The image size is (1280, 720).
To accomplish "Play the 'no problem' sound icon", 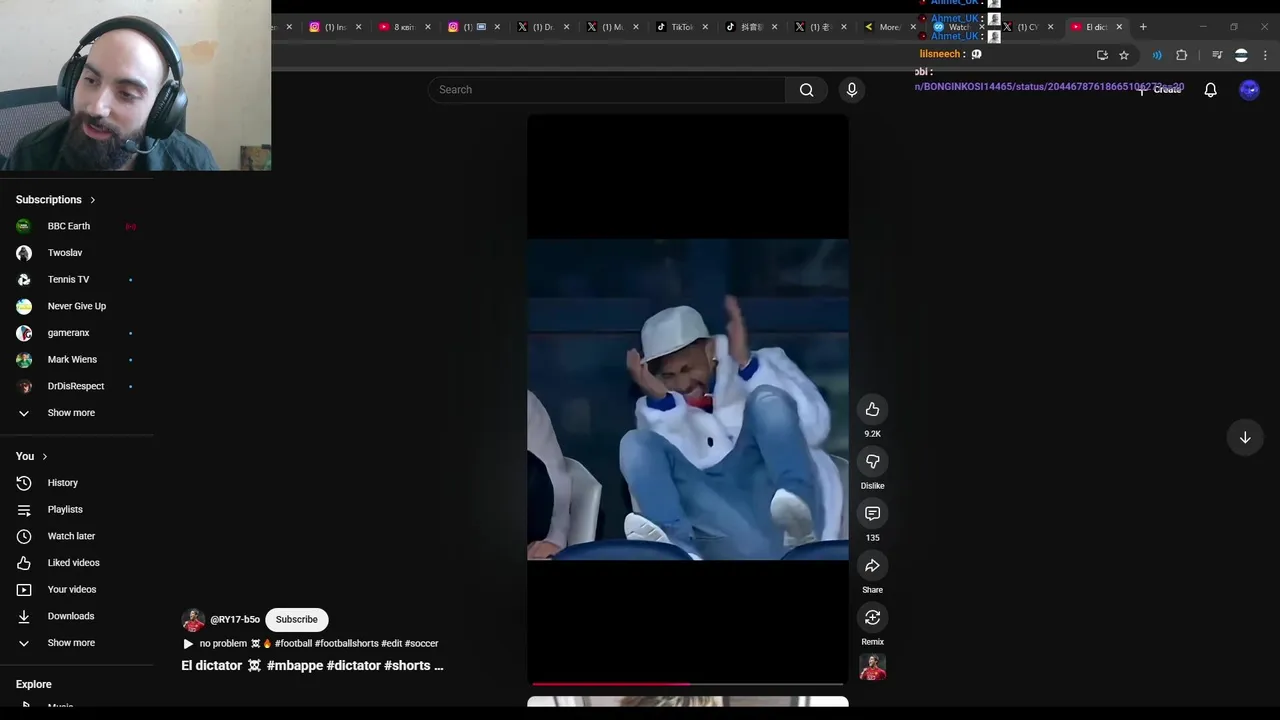I will point(188,644).
